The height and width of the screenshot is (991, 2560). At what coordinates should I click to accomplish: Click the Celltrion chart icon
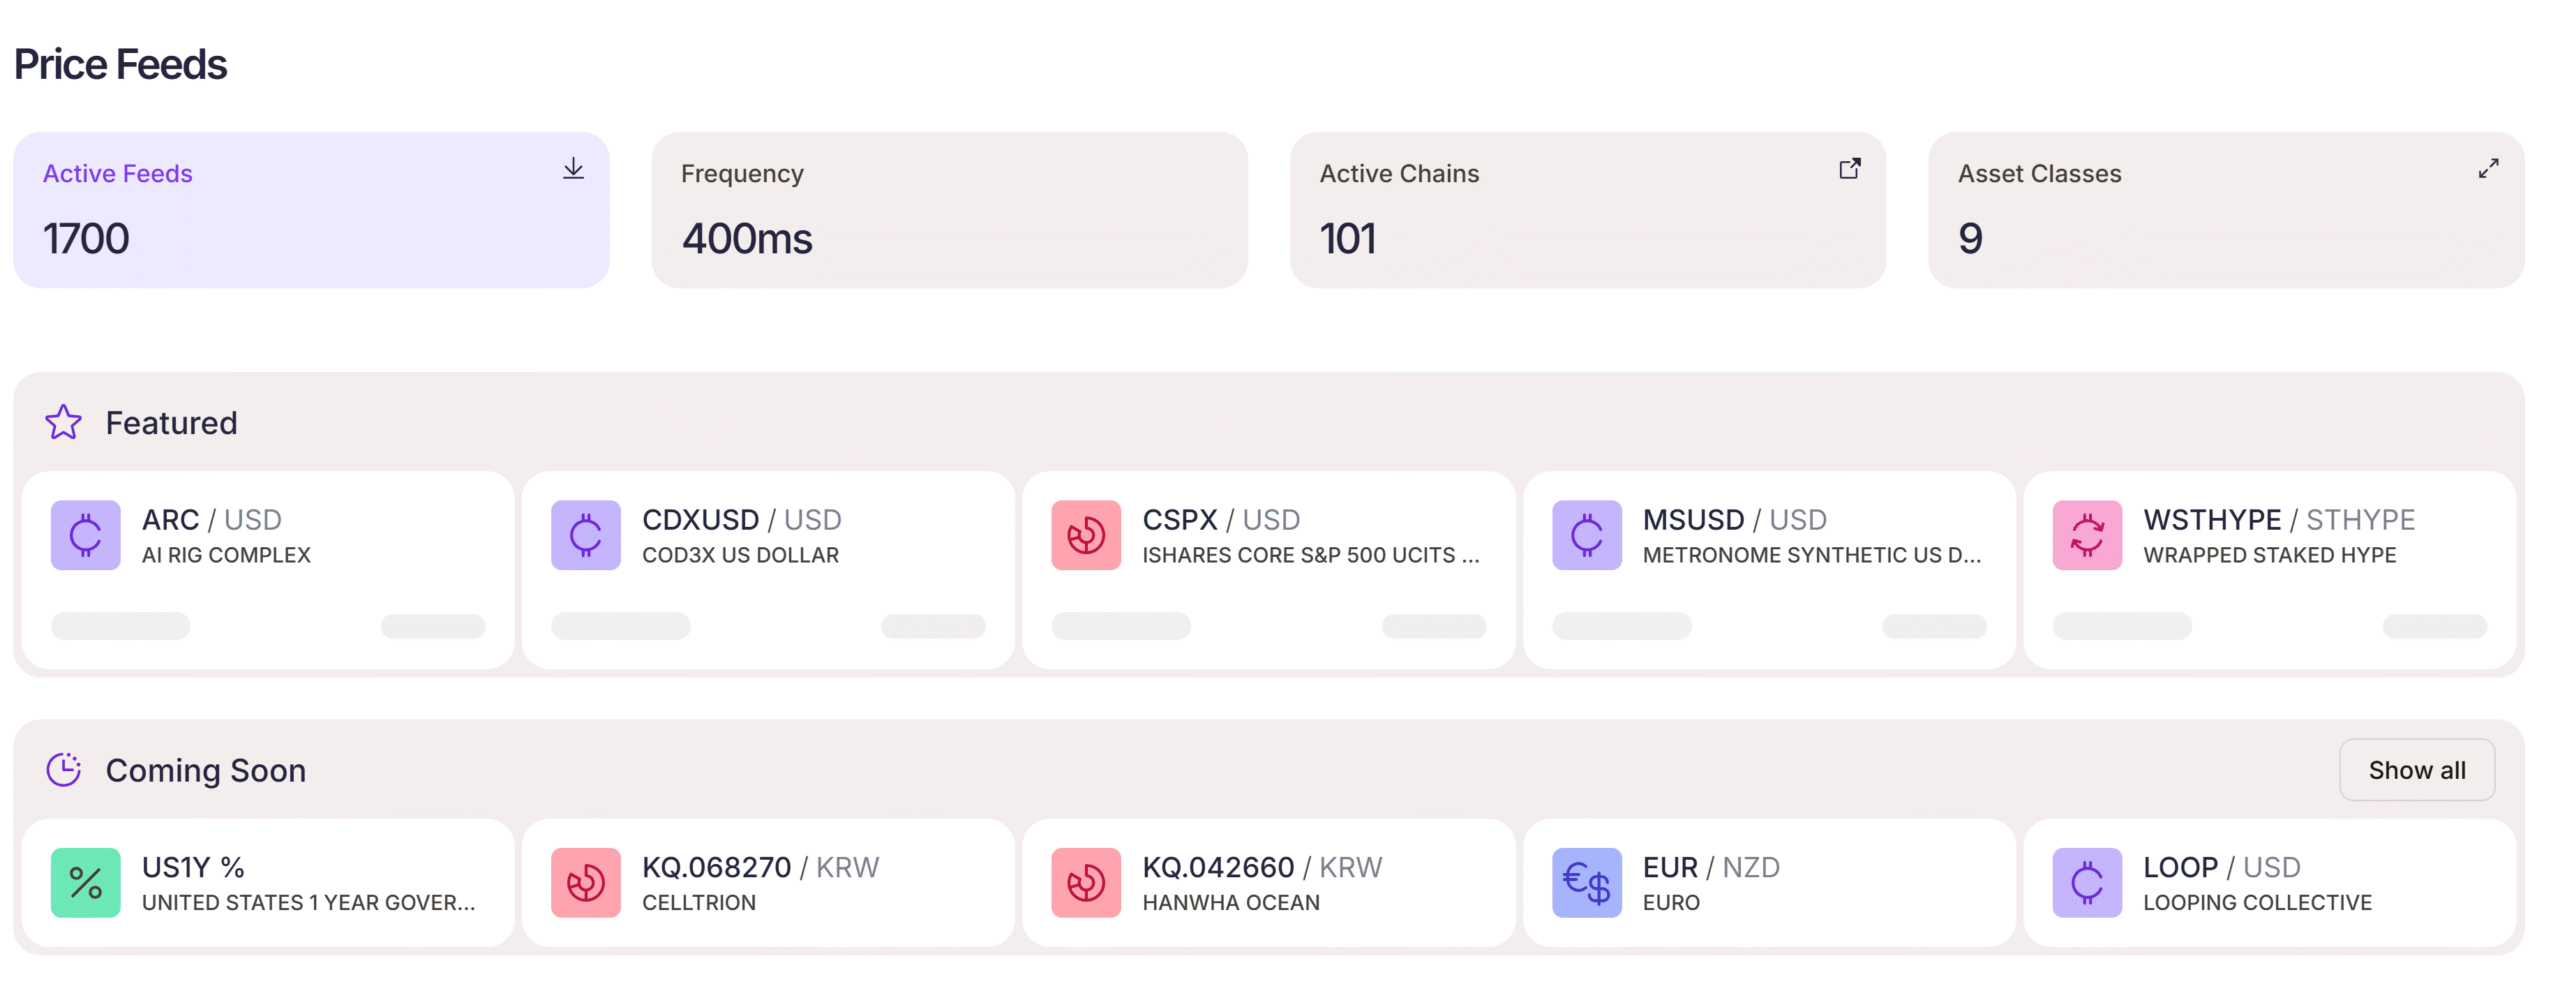[x=586, y=882]
